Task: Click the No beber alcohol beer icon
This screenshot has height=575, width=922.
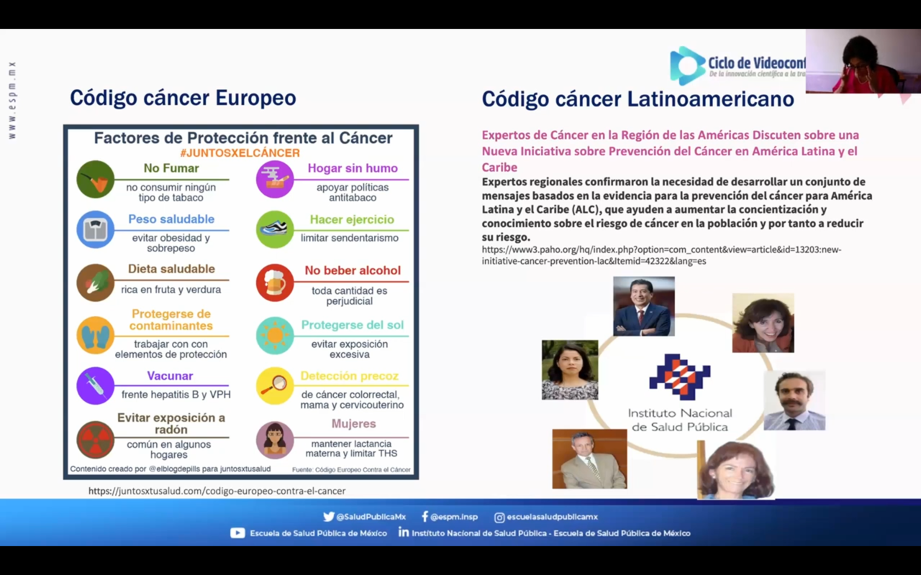Action: [275, 282]
